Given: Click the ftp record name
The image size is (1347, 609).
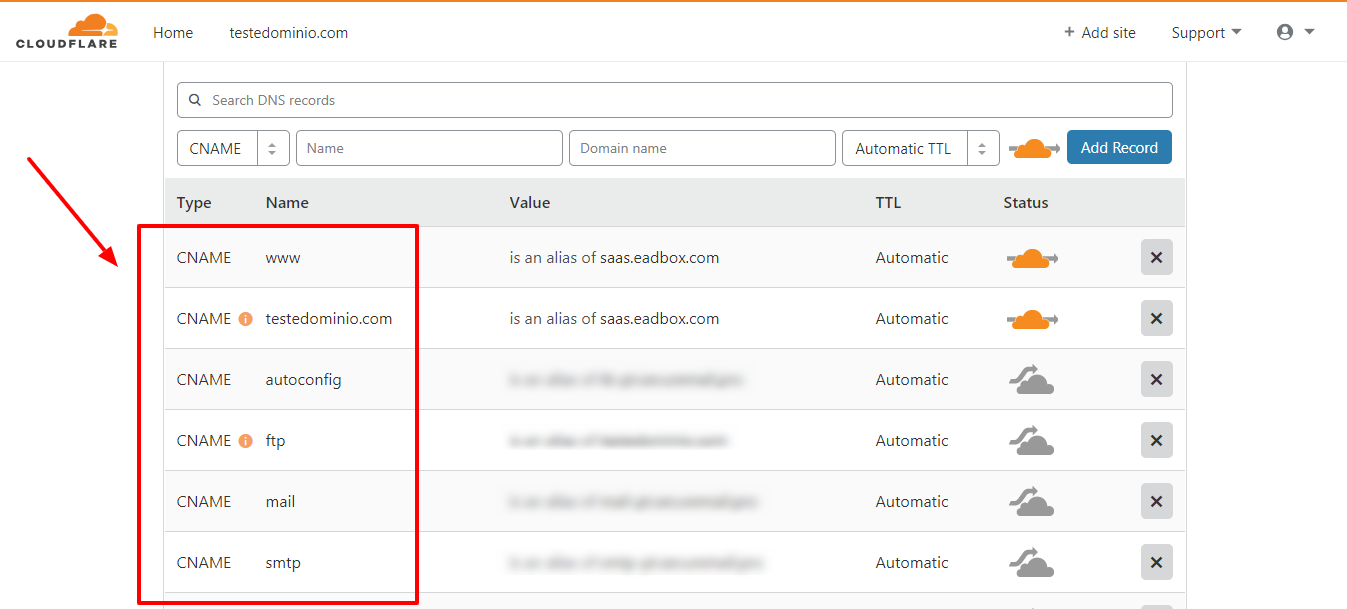Looking at the screenshot, I should pos(275,441).
